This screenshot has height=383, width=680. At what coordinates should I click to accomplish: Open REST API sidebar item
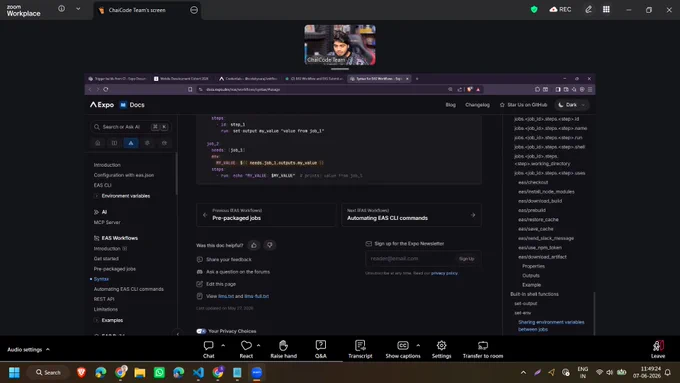tap(104, 299)
